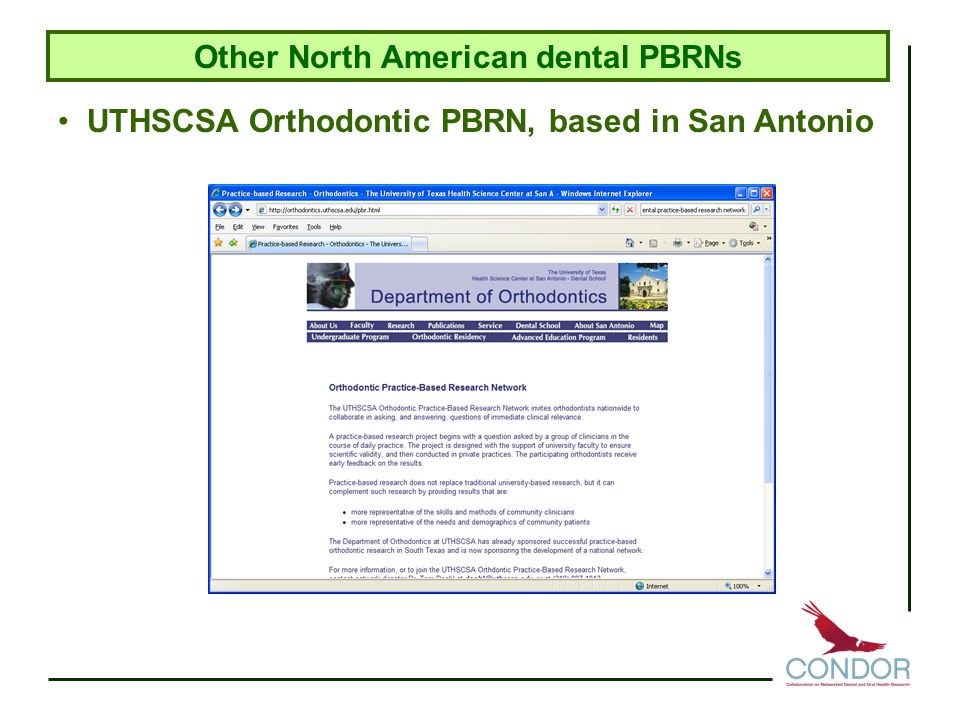Open the Favorites menu
This screenshot has width=960, height=720.
coord(285,227)
